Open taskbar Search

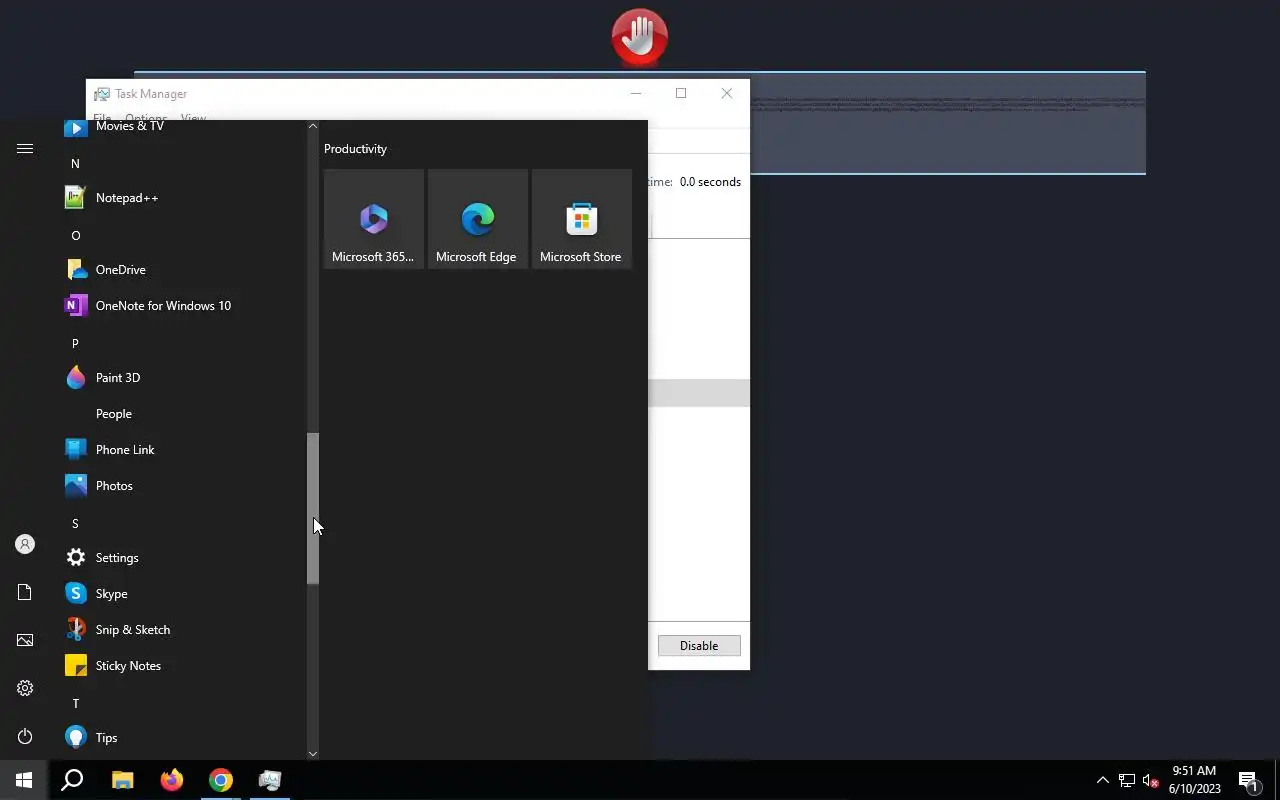click(72, 780)
